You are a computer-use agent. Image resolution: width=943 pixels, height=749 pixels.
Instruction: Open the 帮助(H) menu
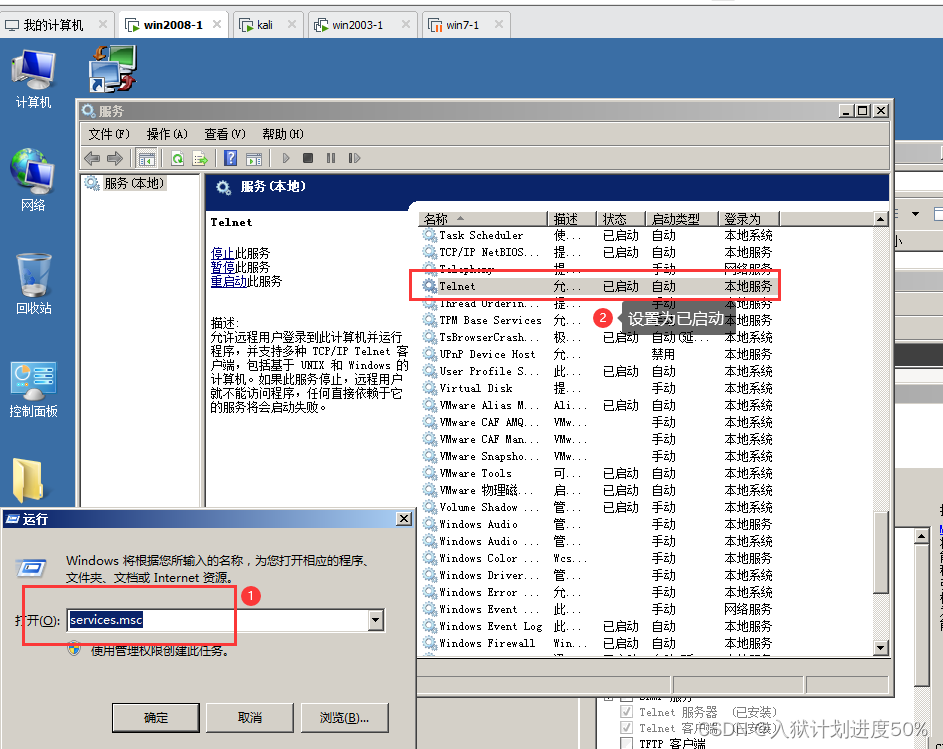point(283,134)
